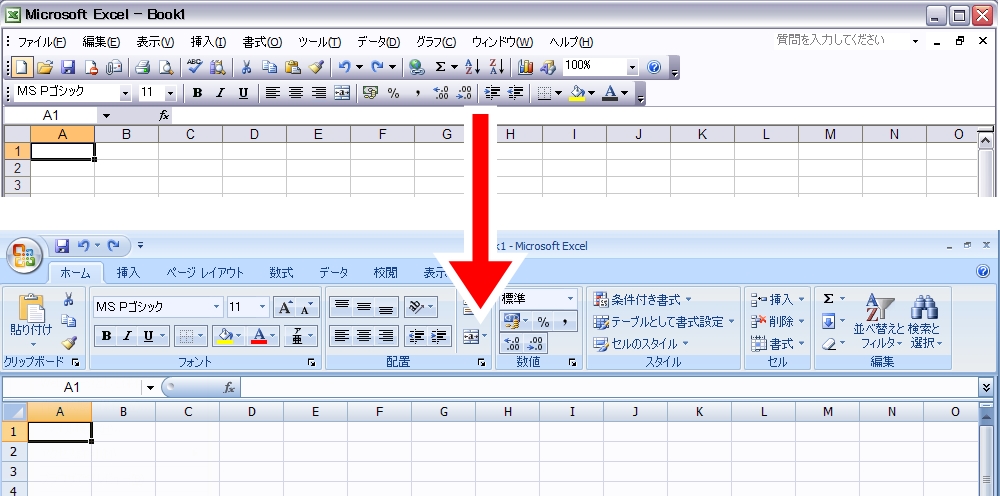Switch to 挿入 tab in Excel 2007
Viewport: 1000px width, 496px height.
point(128,272)
